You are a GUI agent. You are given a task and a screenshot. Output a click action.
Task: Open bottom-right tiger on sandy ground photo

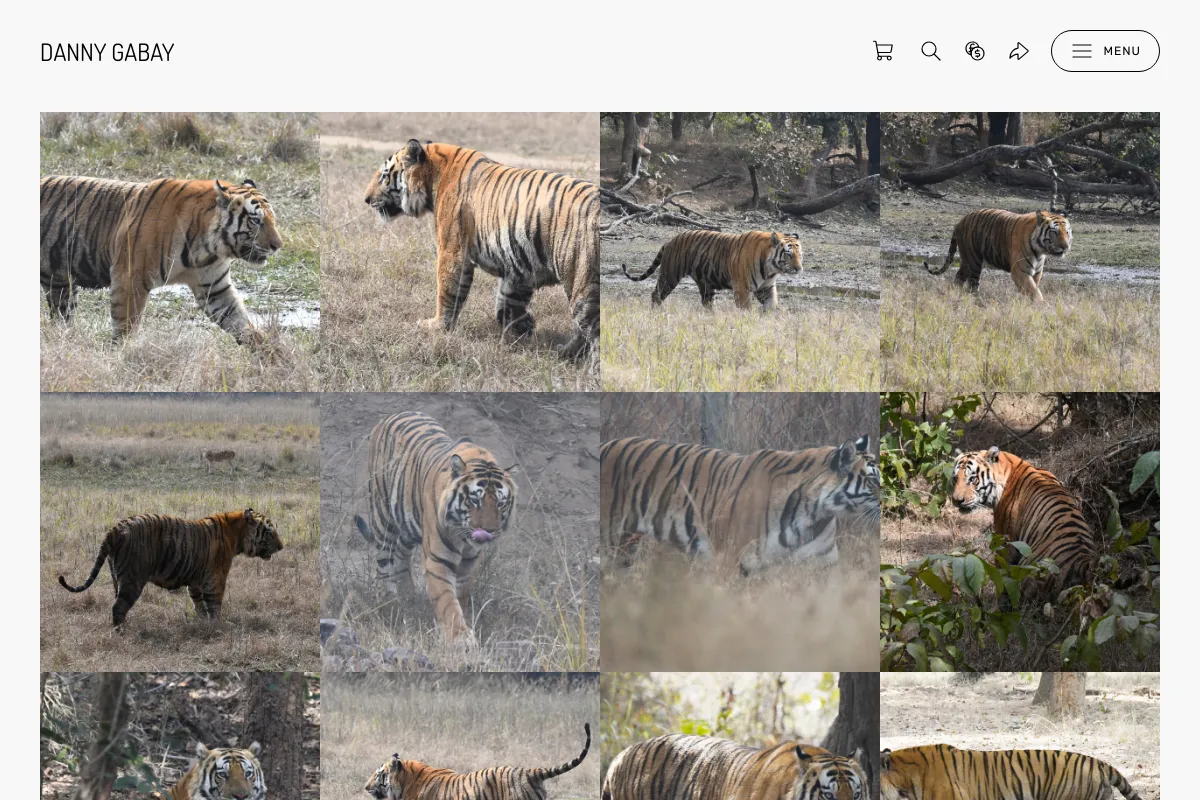tap(1020, 736)
